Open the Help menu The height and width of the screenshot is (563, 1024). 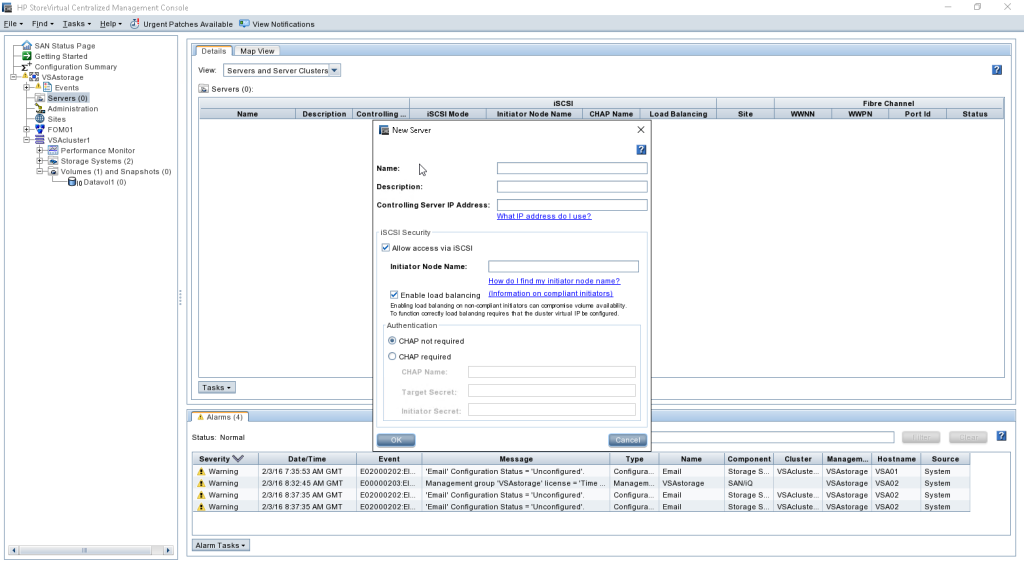point(110,24)
